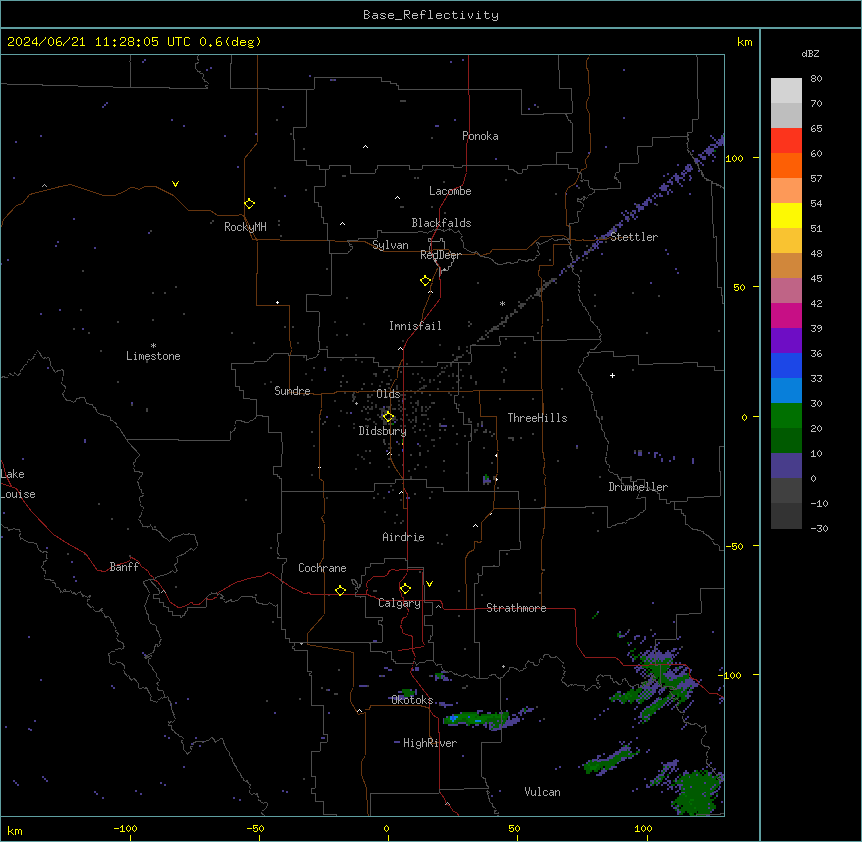Click the yellow V marker northwest of RockyMH
Screen dimensions: 862x842
(x=175, y=184)
